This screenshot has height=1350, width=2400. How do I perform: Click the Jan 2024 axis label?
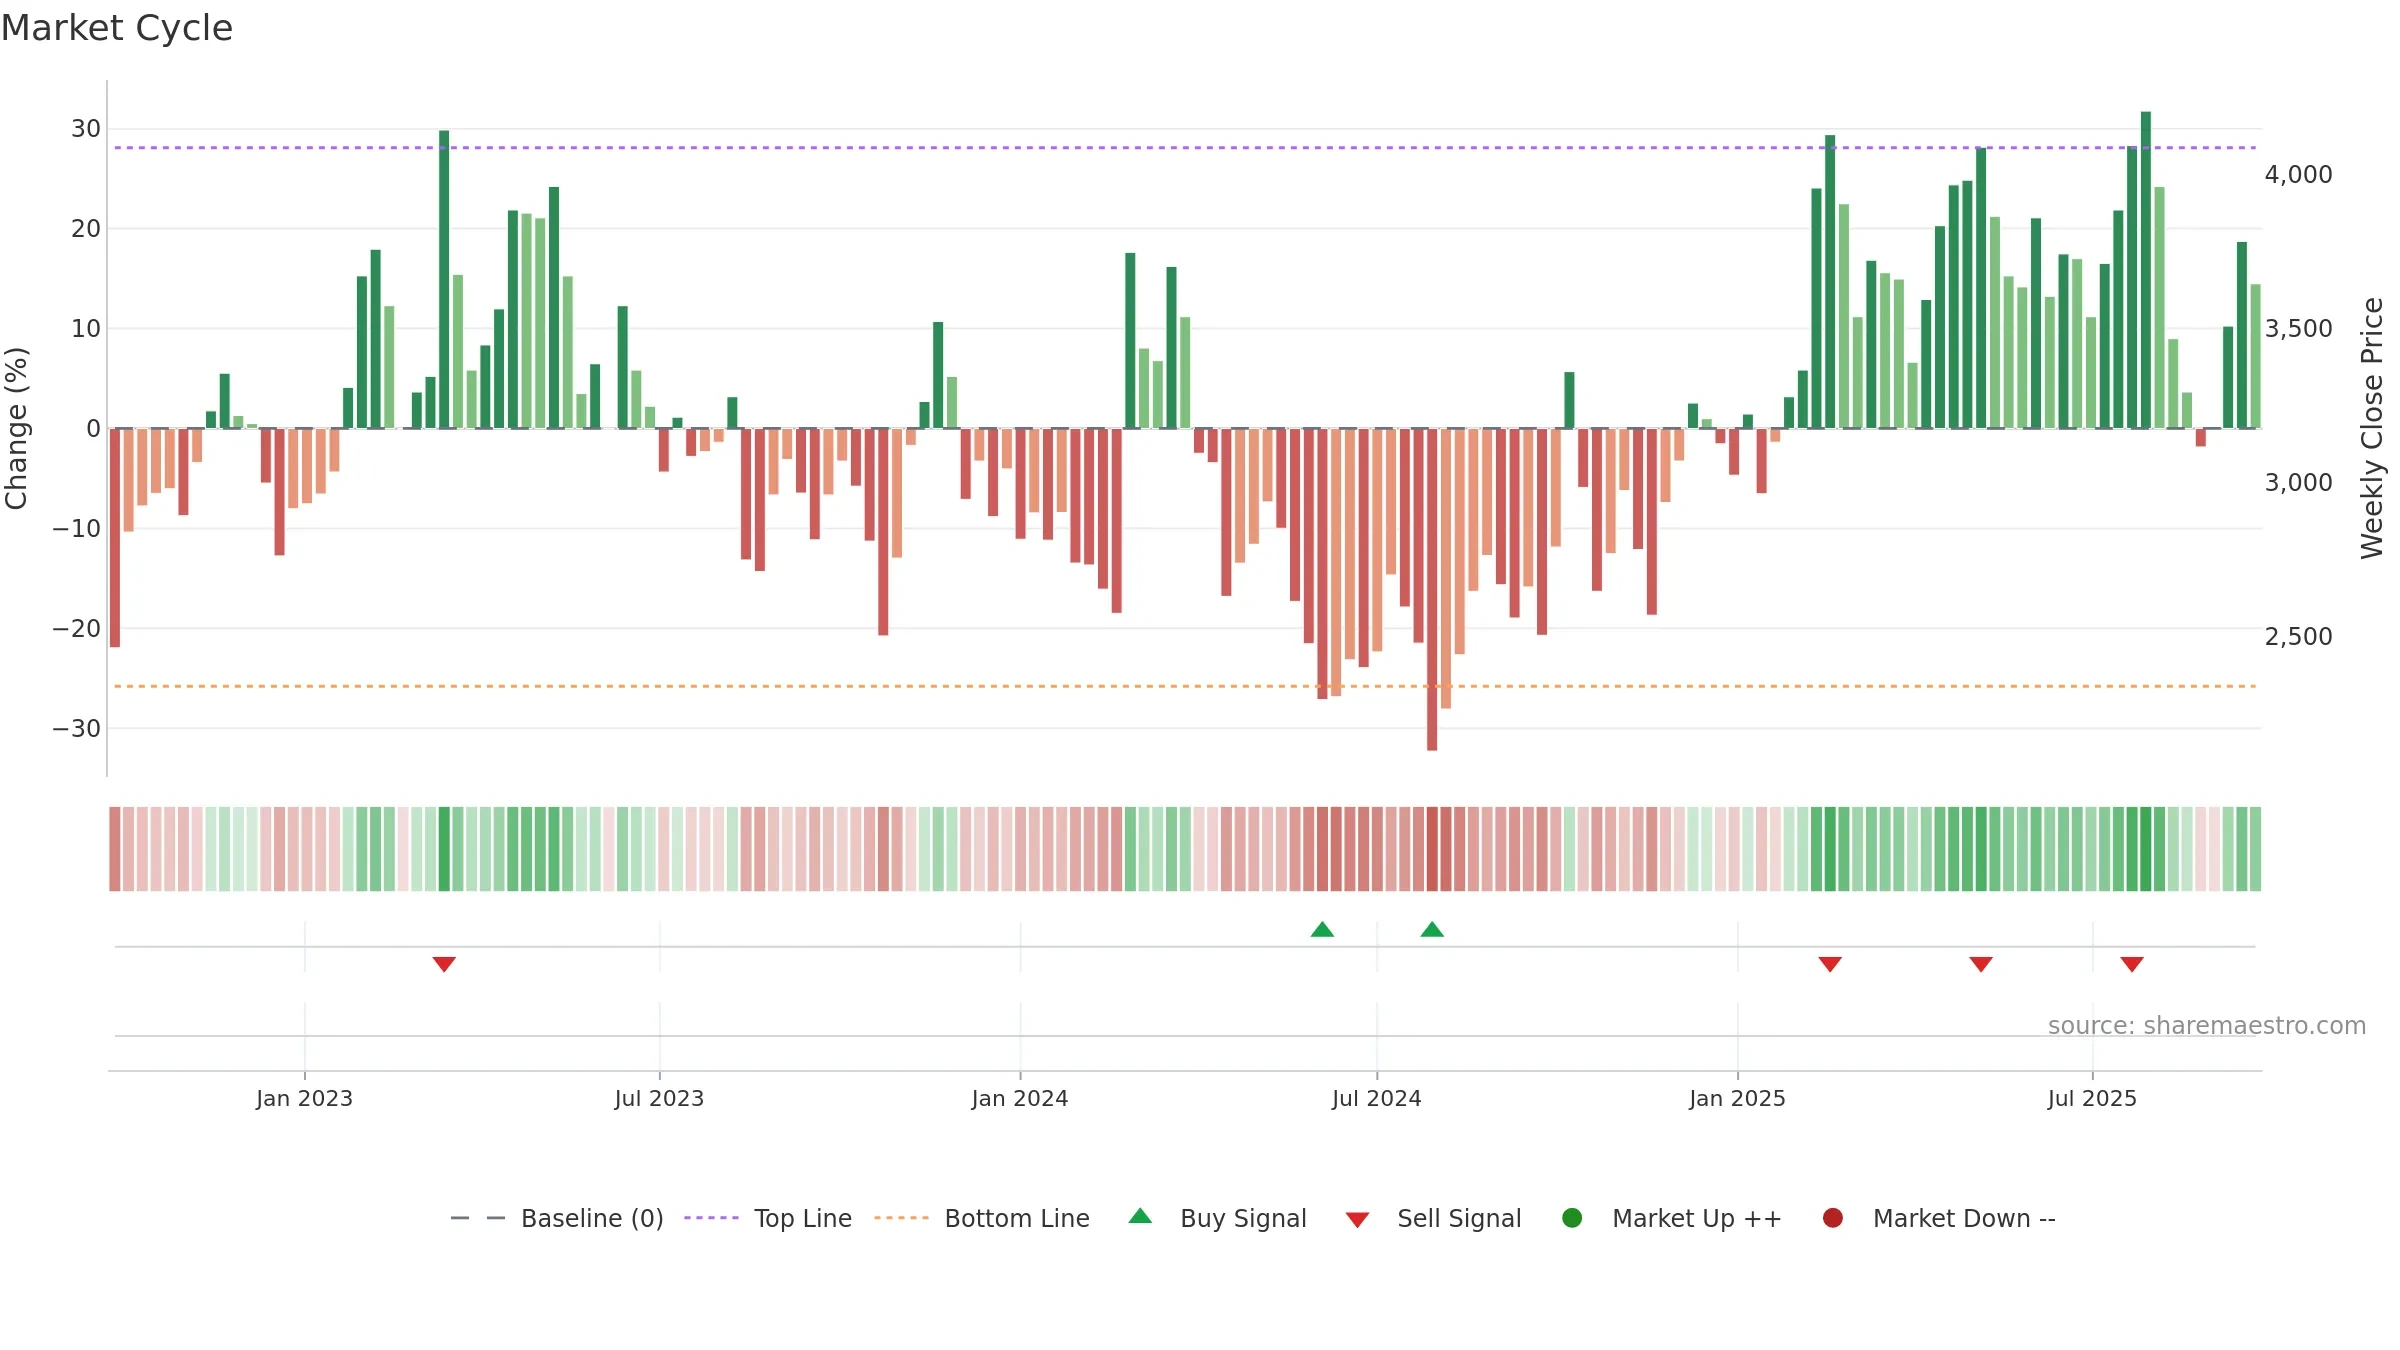coord(1020,1098)
